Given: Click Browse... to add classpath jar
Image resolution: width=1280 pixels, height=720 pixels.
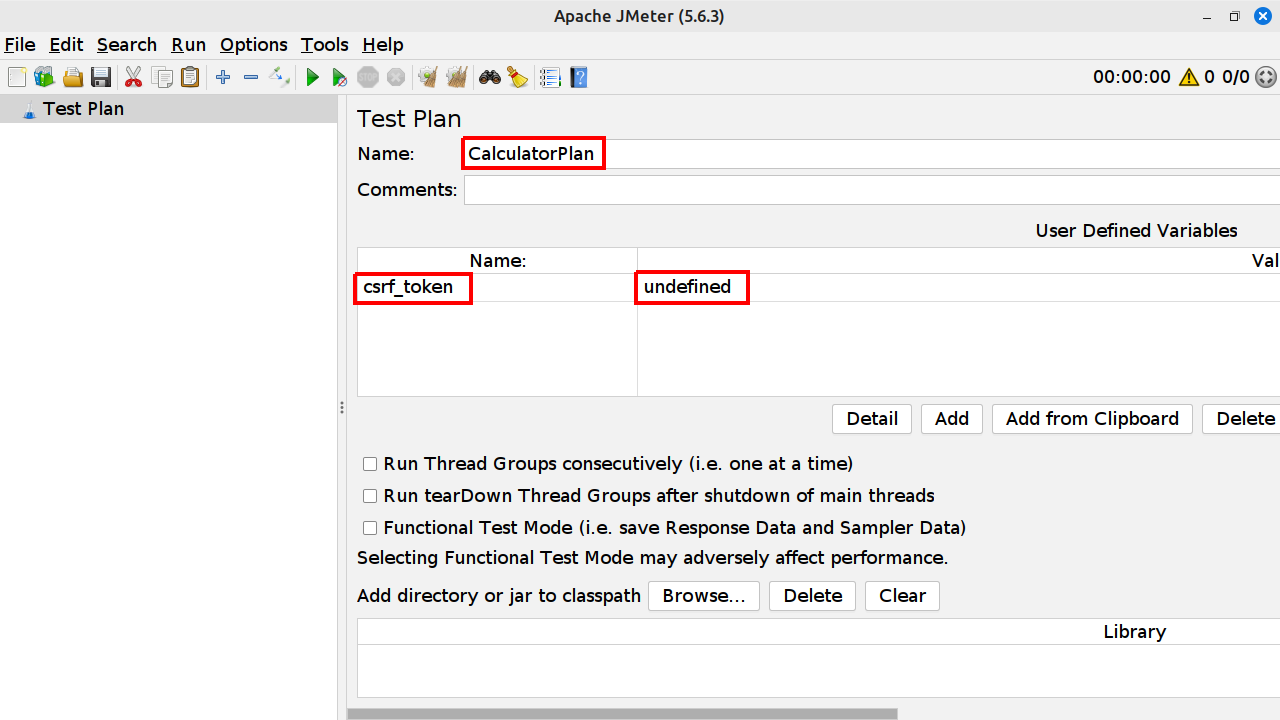Looking at the screenshot, I should pos(704,596).
